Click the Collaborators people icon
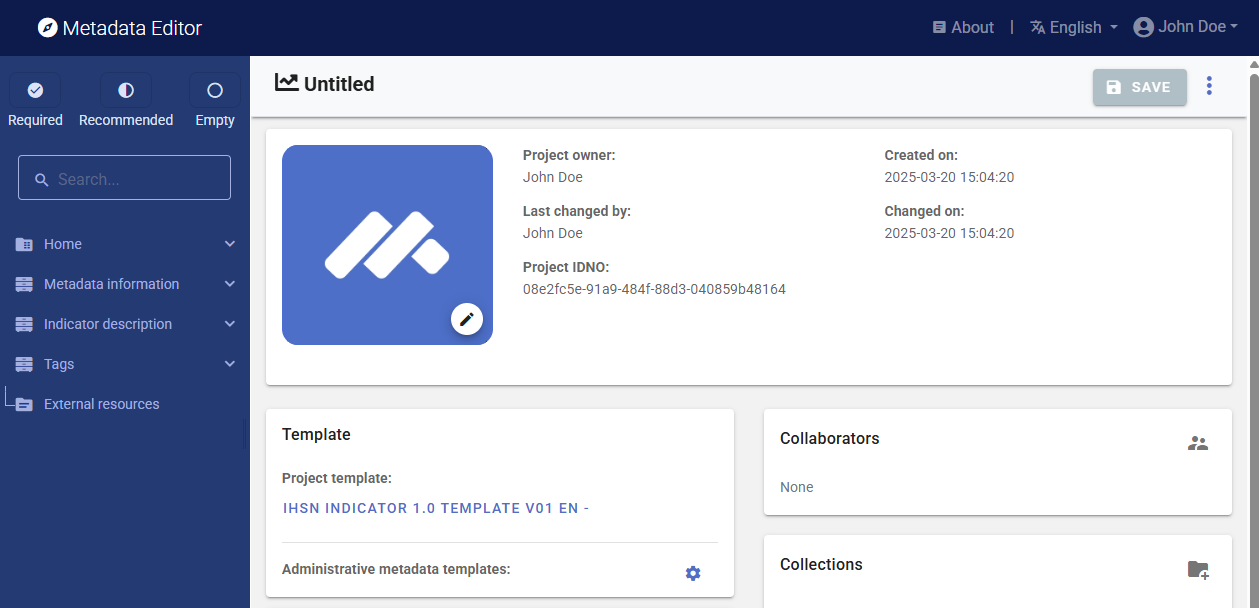Image resolution: width=1259 pixels, height=608 pixels. point(1197,443)
